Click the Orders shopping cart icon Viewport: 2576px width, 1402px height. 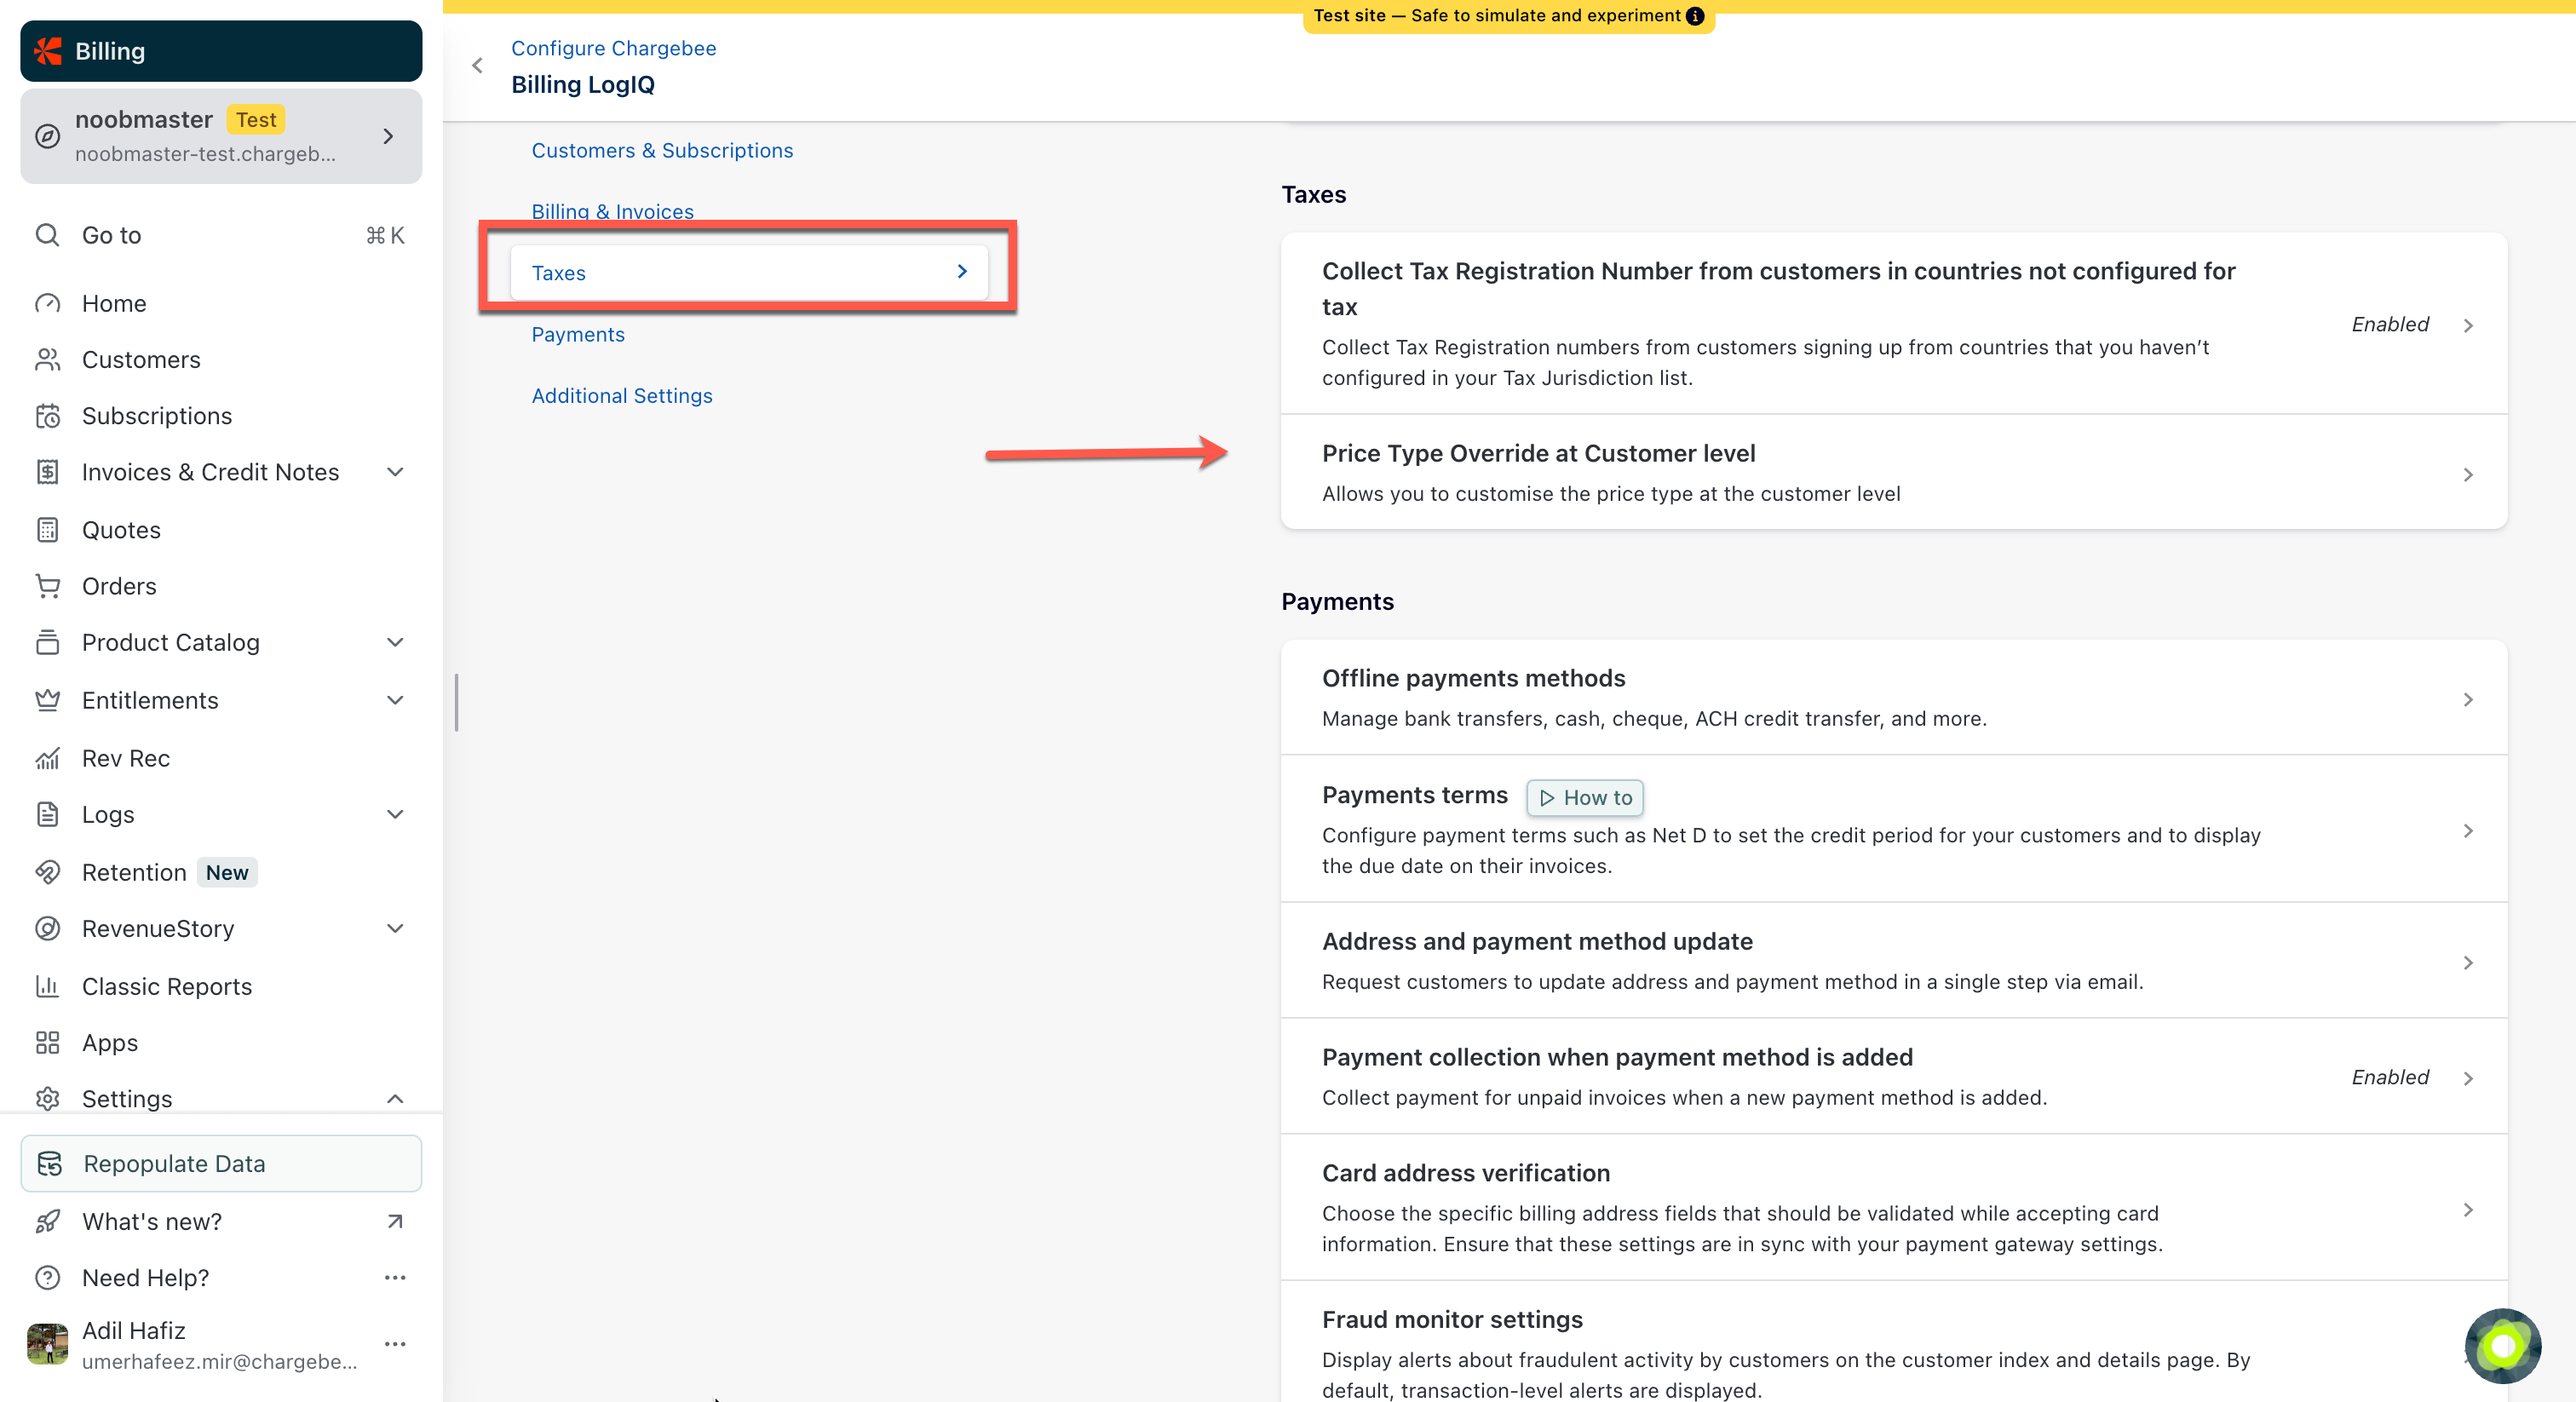[47, 586]
